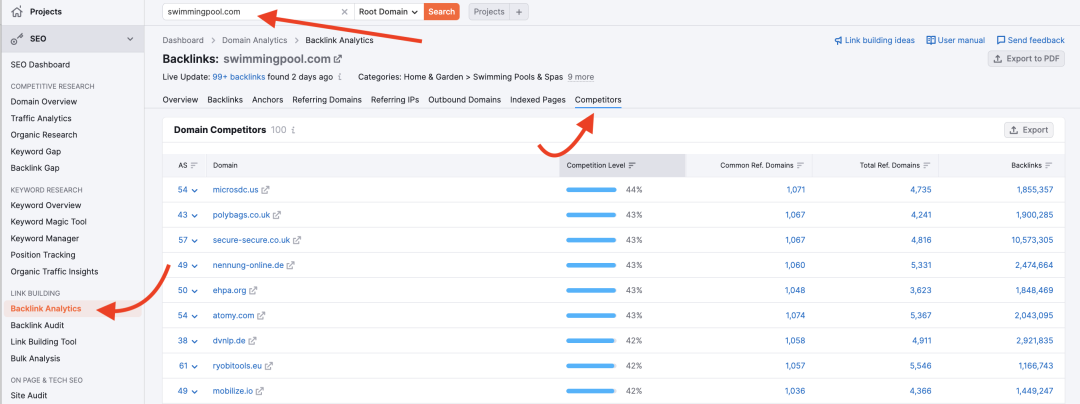Open the User manual
The image size is (1080, 404).
click(x=955, y=41)
